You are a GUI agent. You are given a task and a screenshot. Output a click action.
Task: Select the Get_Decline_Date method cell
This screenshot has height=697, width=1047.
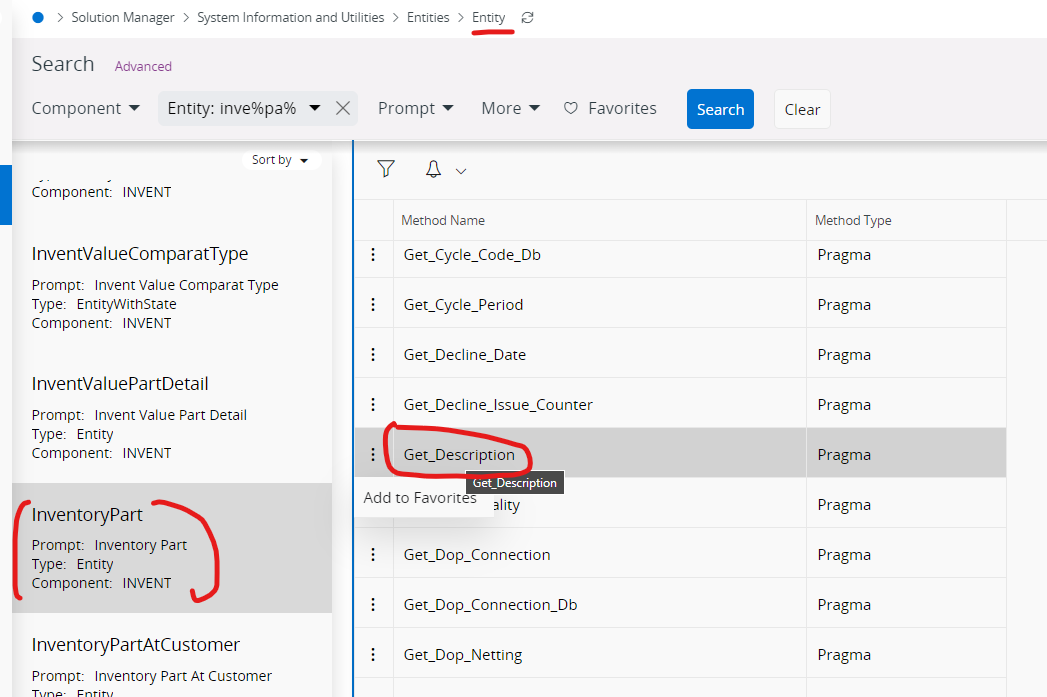tap(600, 355)
